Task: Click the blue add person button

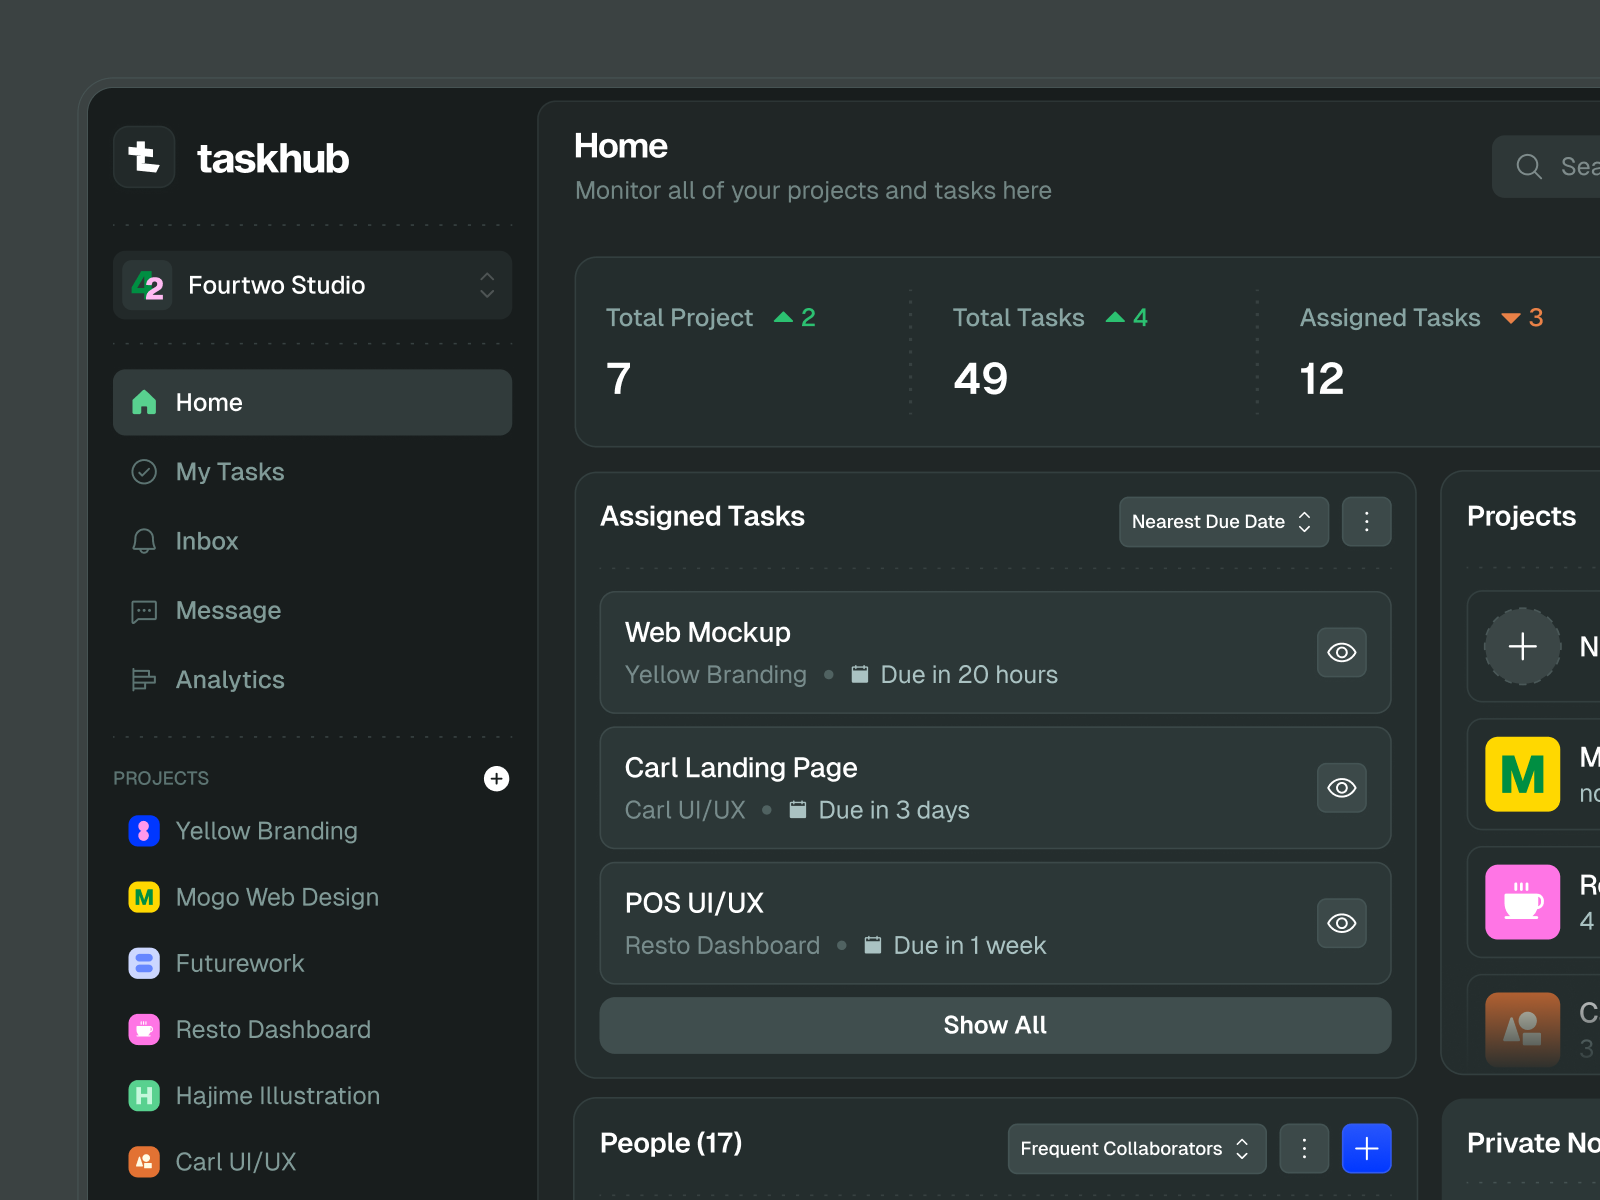Action: 1366,1148
